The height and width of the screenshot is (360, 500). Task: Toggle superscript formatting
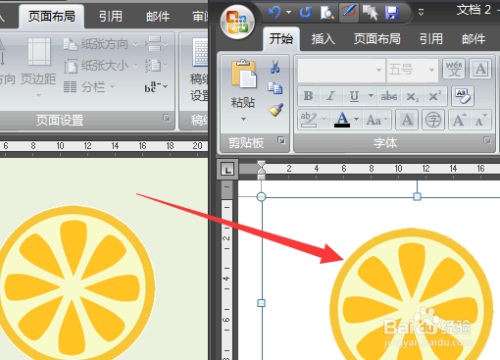434,96
